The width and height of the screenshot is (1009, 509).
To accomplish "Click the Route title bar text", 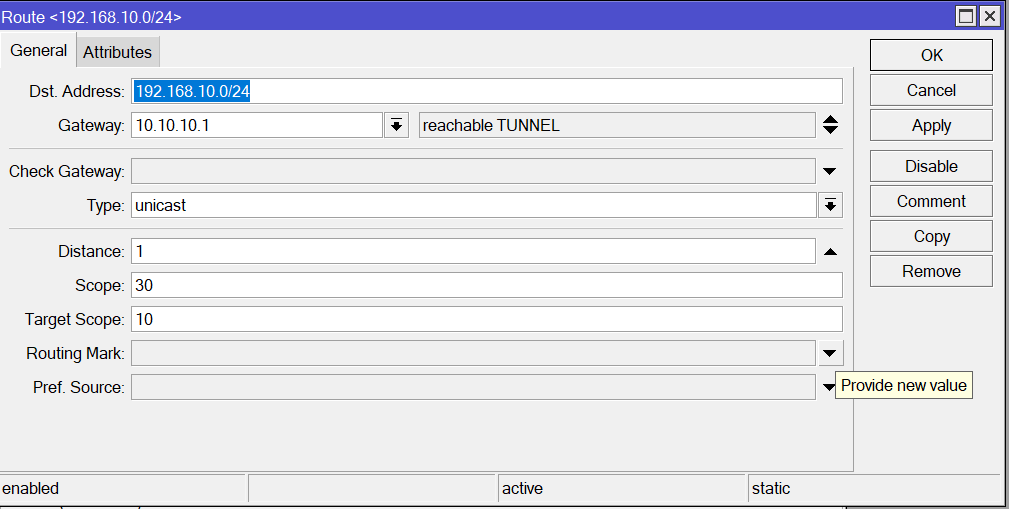I will coord(92,17).
